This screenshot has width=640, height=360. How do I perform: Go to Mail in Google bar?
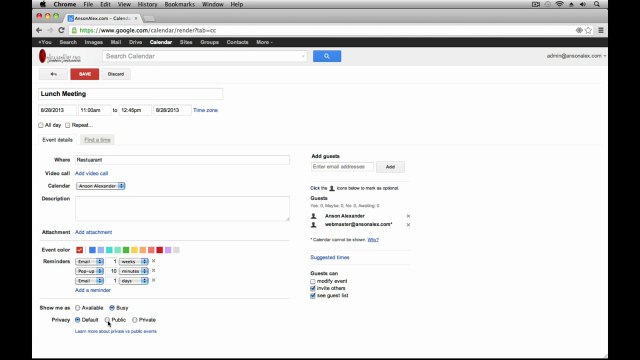(116, 42)
